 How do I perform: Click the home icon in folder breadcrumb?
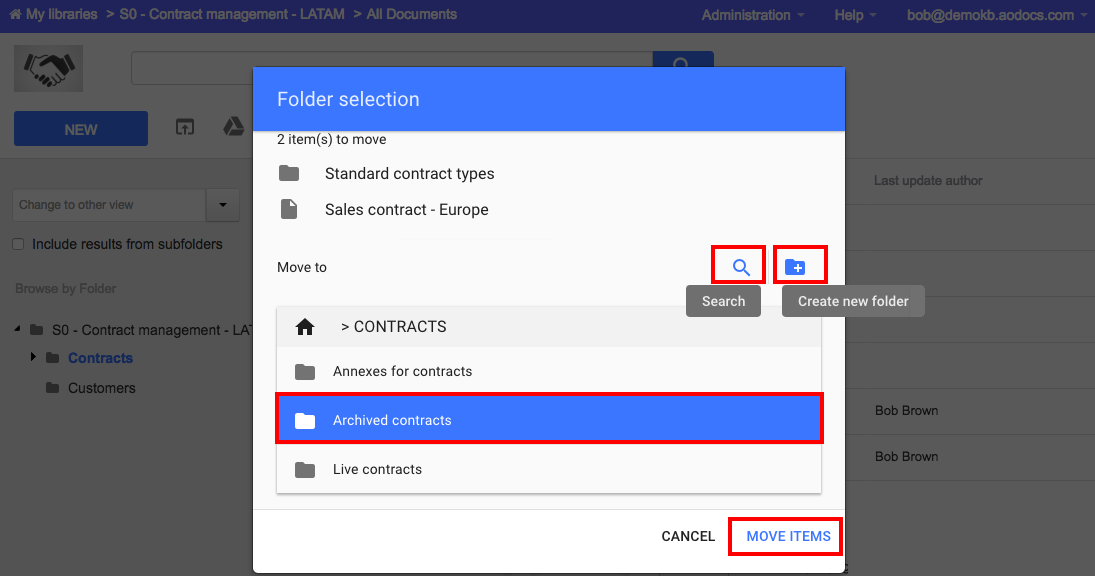304,327
